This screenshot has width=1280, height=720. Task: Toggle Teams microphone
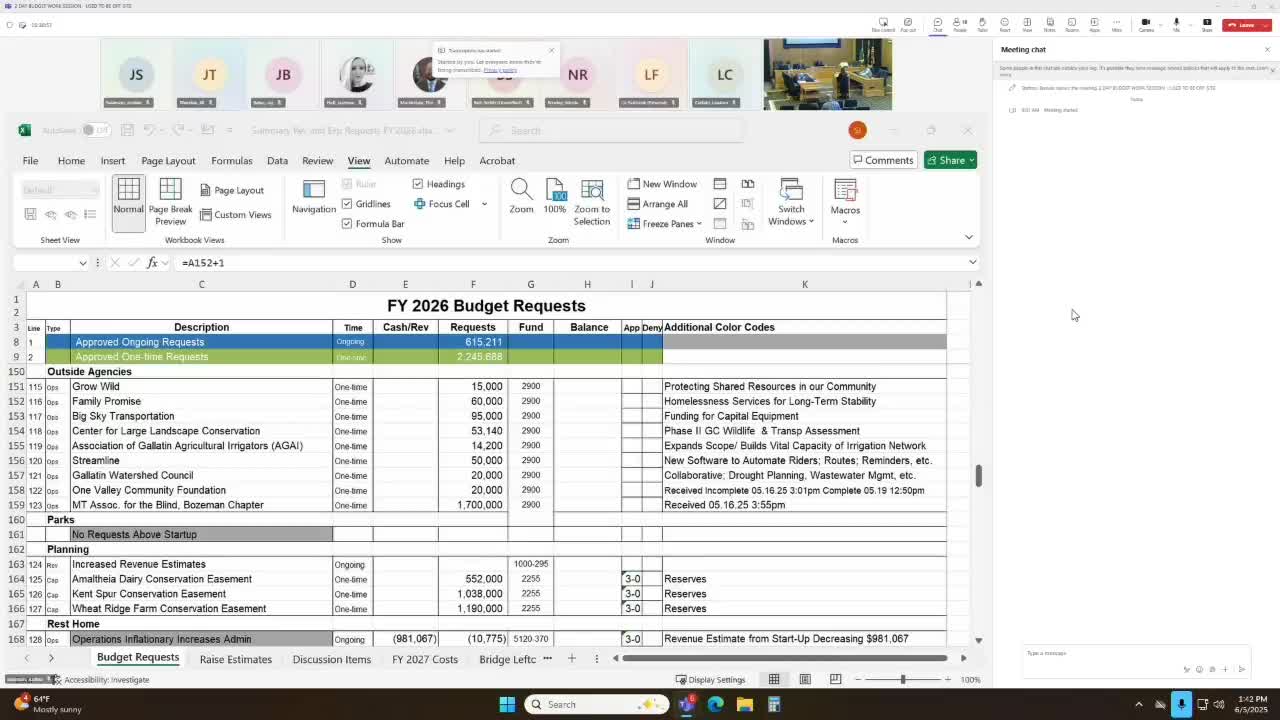tap(1176, 23)
